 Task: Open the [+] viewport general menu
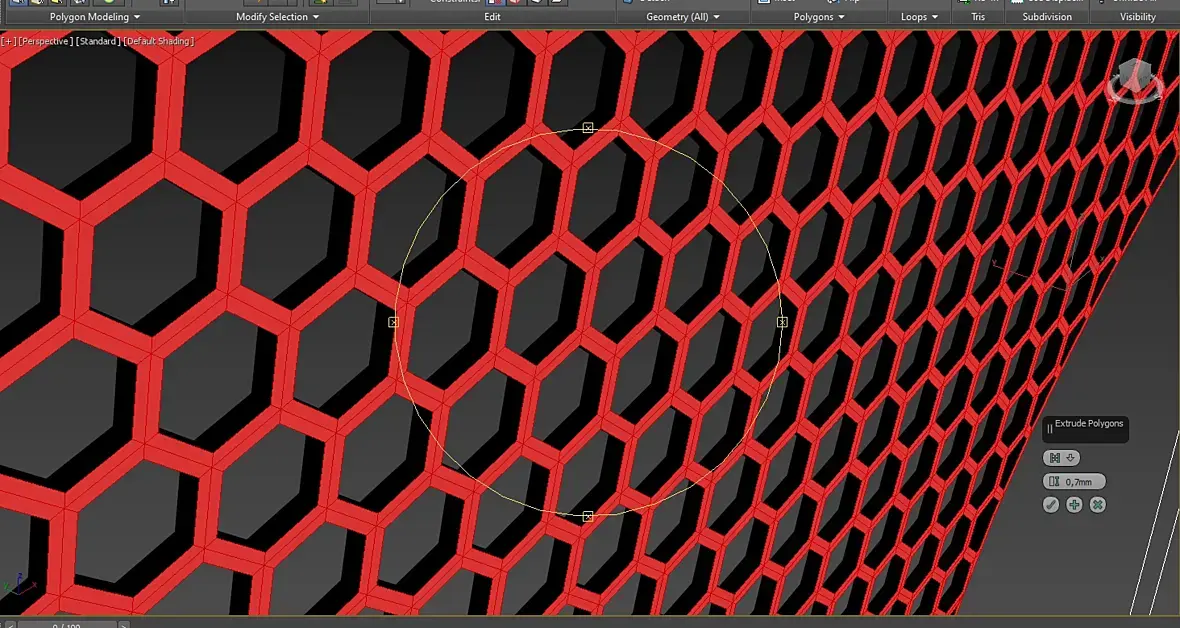click(8, 41)
